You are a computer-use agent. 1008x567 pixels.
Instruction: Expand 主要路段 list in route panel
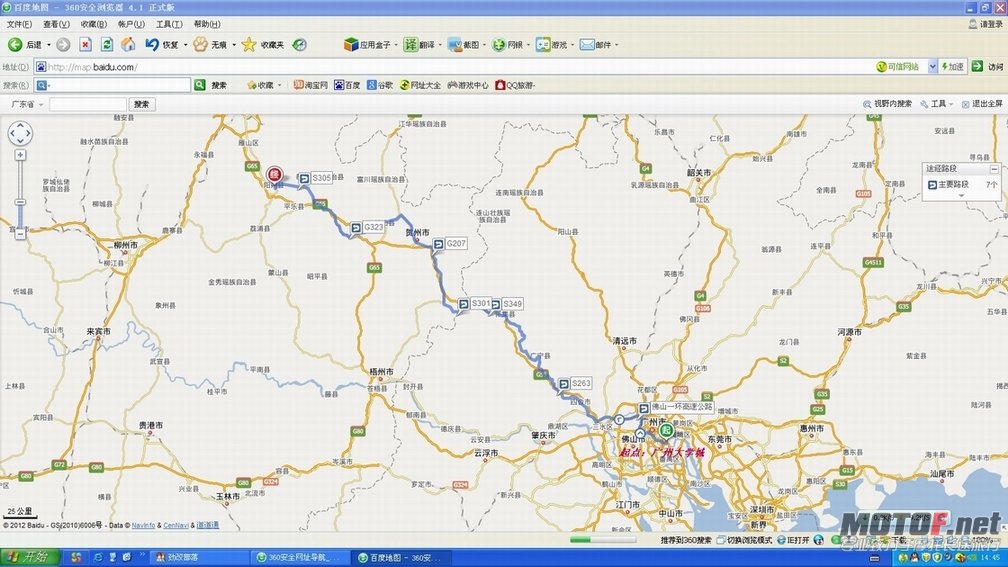click(962, 195)
